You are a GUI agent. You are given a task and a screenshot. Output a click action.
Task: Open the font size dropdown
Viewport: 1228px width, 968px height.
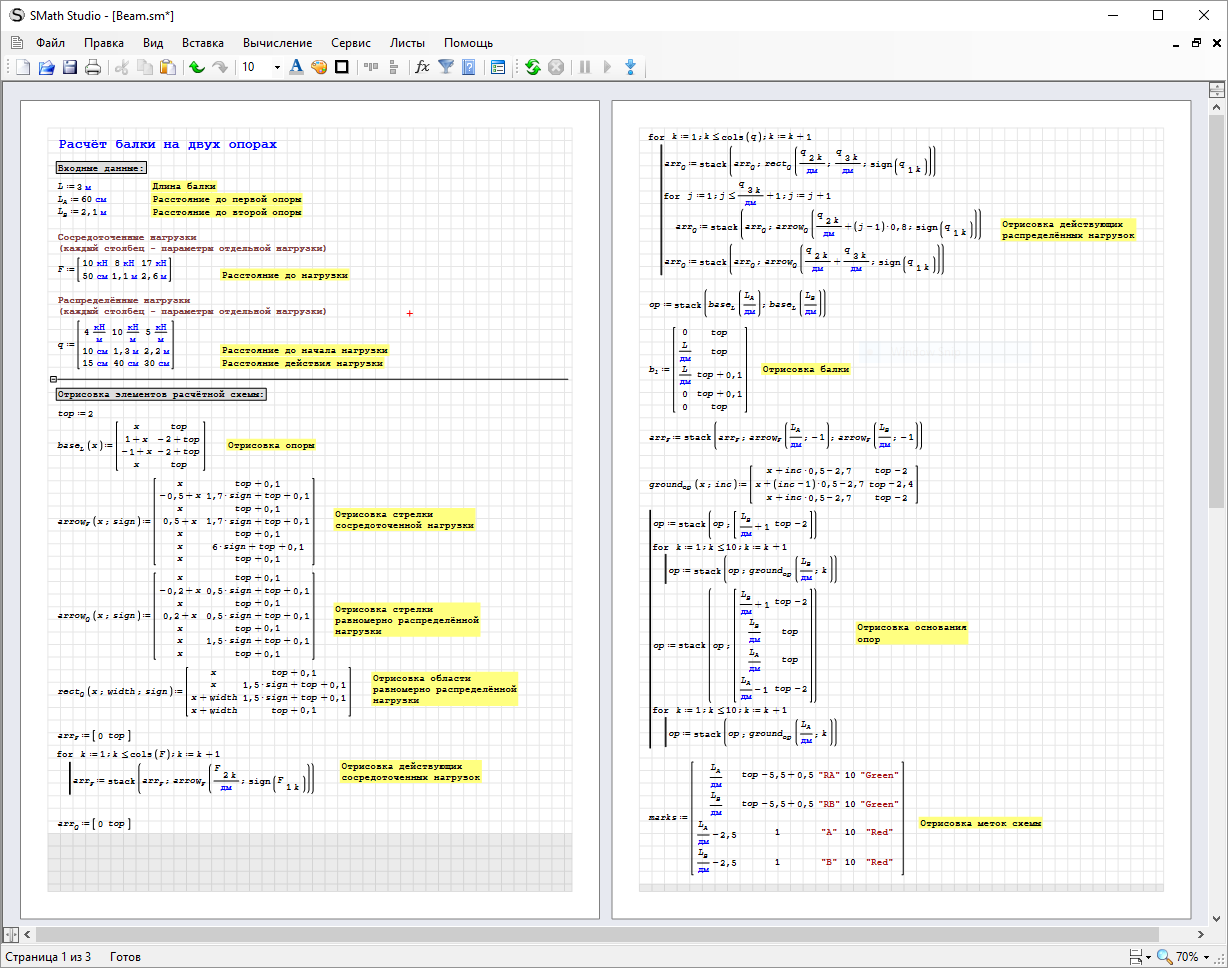[277, 67]
